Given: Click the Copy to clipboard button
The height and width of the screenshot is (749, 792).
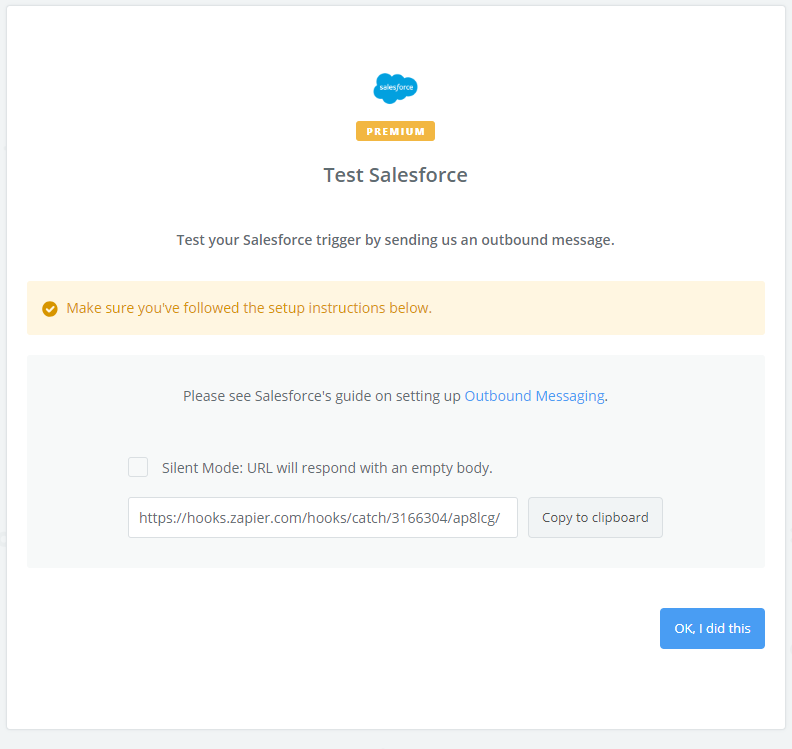Looking at the screenshot, I should [x=595, y=518].
